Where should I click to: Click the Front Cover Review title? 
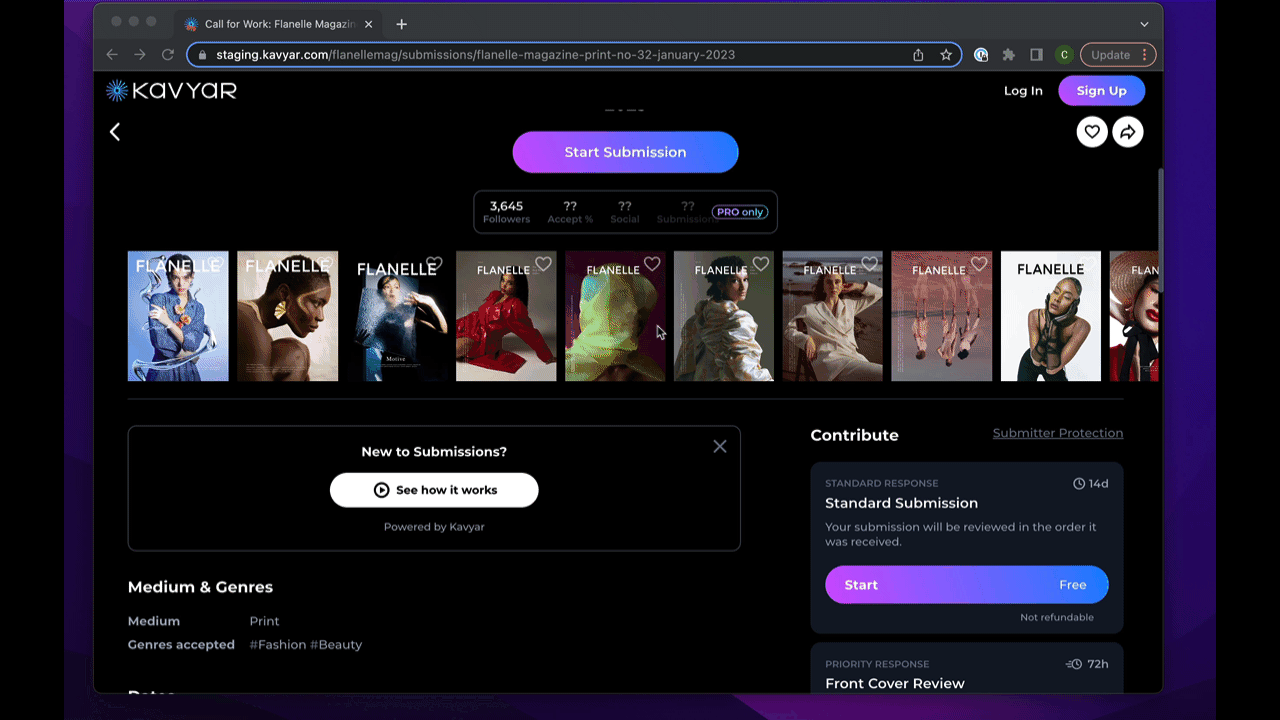(x=895, y=684)
